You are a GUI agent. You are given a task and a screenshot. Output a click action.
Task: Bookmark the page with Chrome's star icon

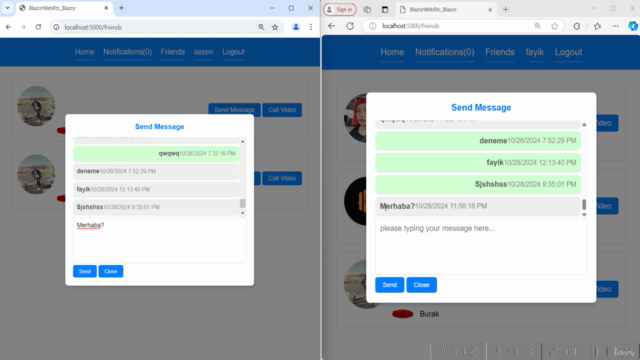click(275, 27)
